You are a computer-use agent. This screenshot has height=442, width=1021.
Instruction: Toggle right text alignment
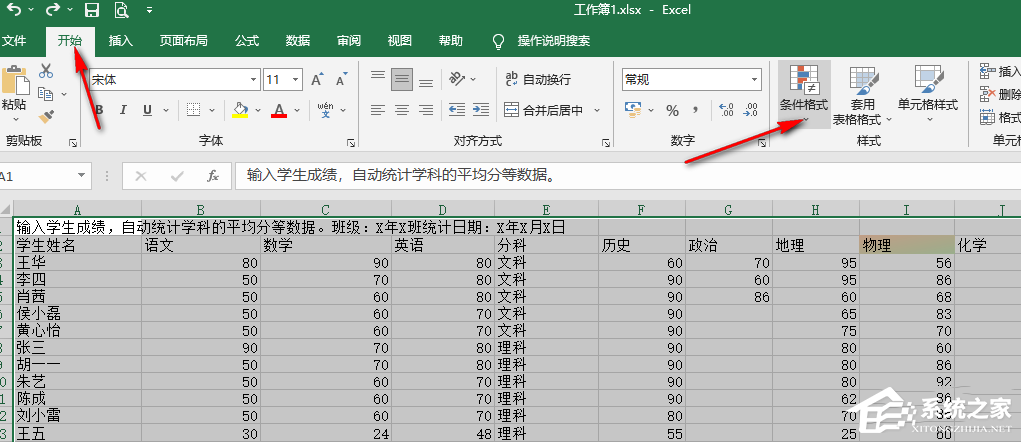(x=426, y=109)
